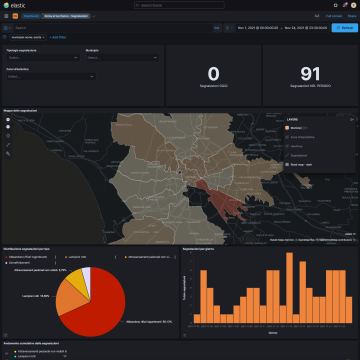The height and width of the screenshot is (360, 360).
Task: Click the Lampioni rotti legend color
Action: (66, 257)
